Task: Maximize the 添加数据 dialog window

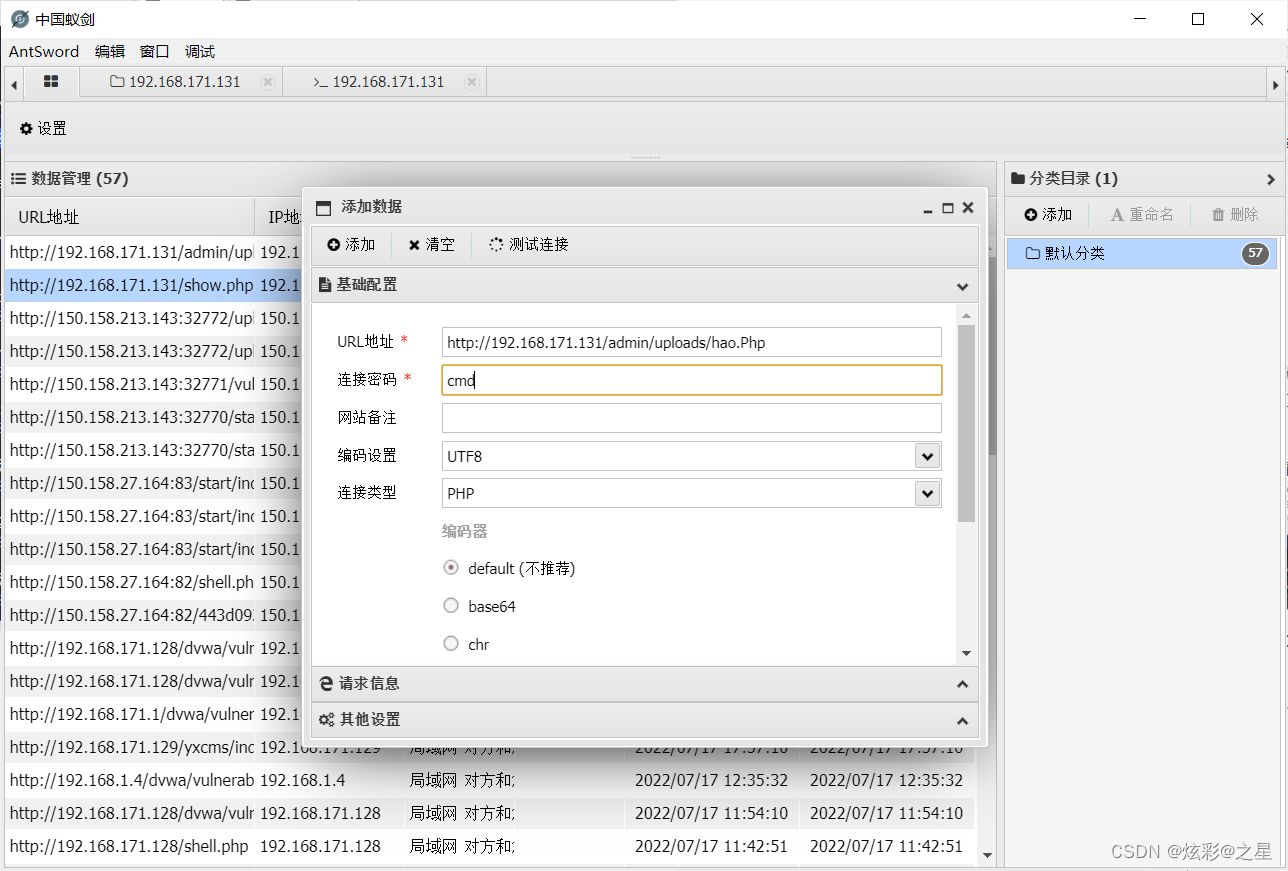Action: tap(948, 208)
